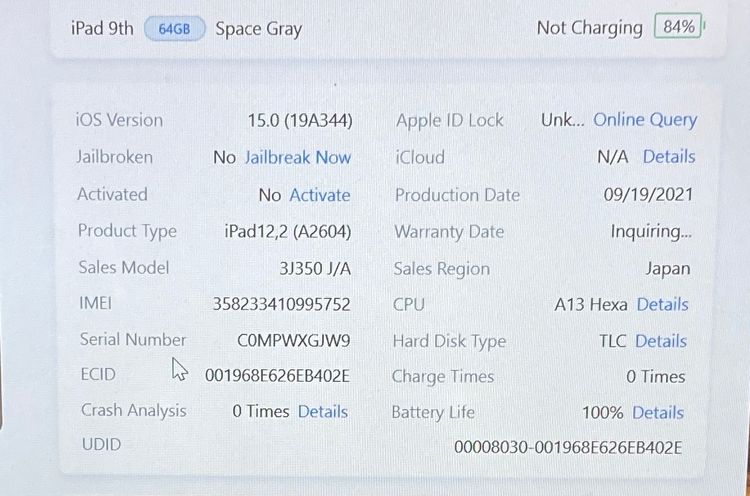Click the Crash Analysis label
This screenshot has height=496, width=750.
tap(134, 411)
